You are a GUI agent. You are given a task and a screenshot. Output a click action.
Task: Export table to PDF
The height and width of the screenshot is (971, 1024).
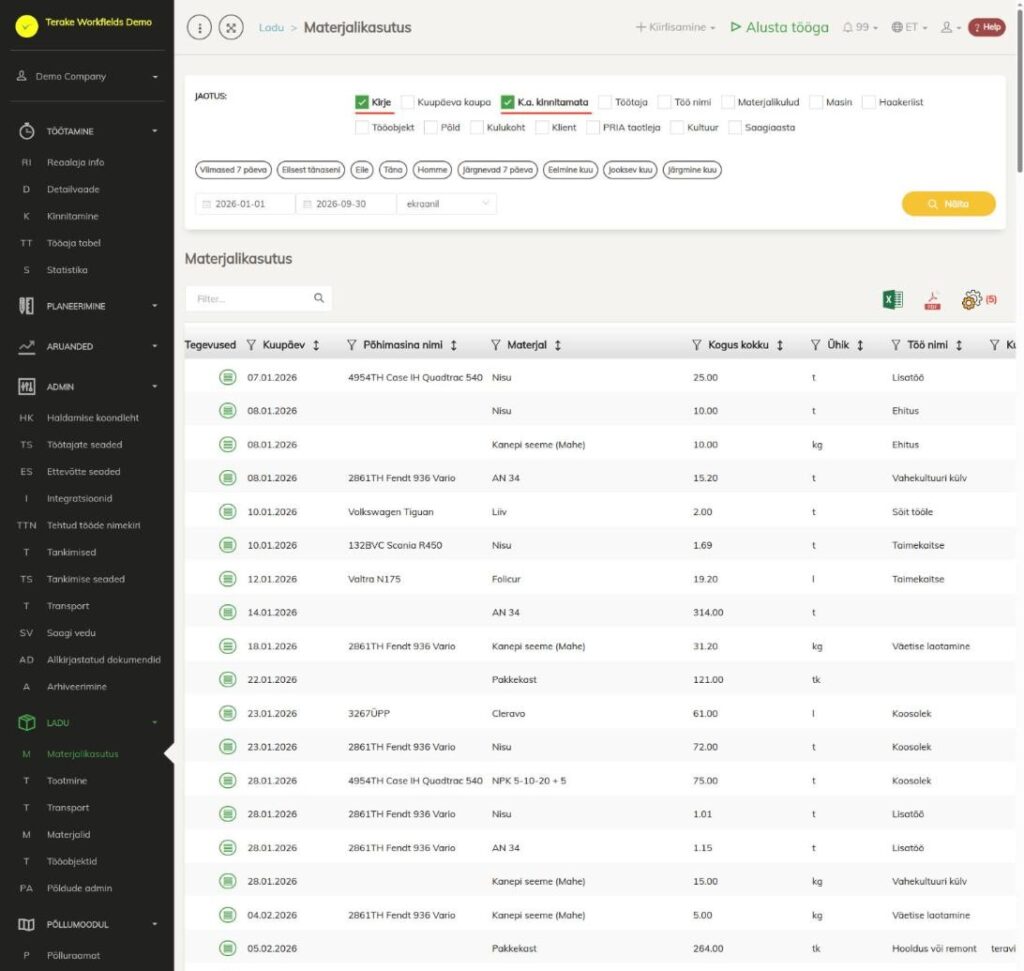click(932, 300)
